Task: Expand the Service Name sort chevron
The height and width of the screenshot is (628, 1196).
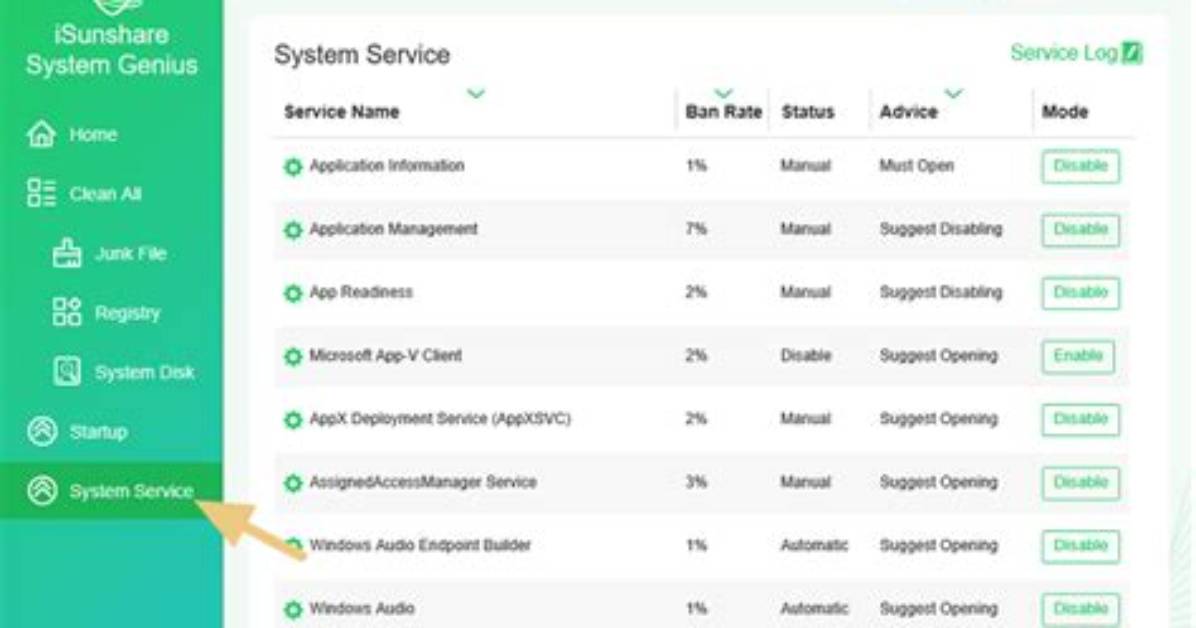Action: (476, 94)
